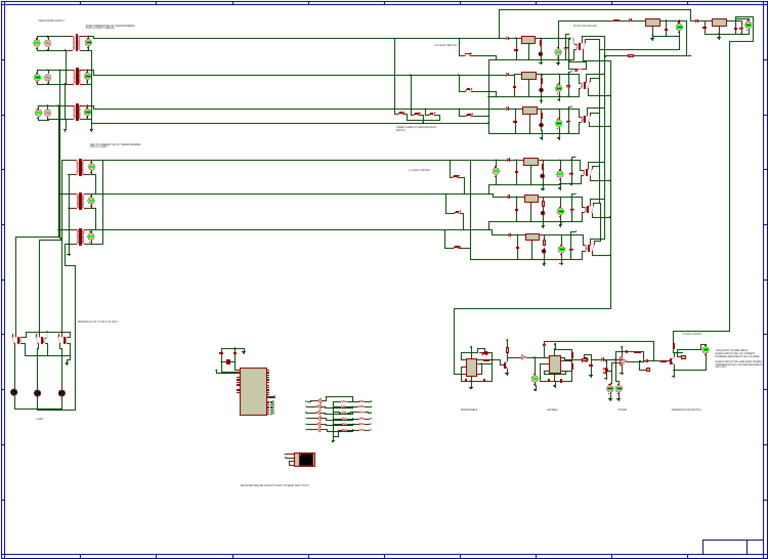This screenshot has height=559, width=768.
Task: Click the top-right corner voltage regulator
Action: 719,22
